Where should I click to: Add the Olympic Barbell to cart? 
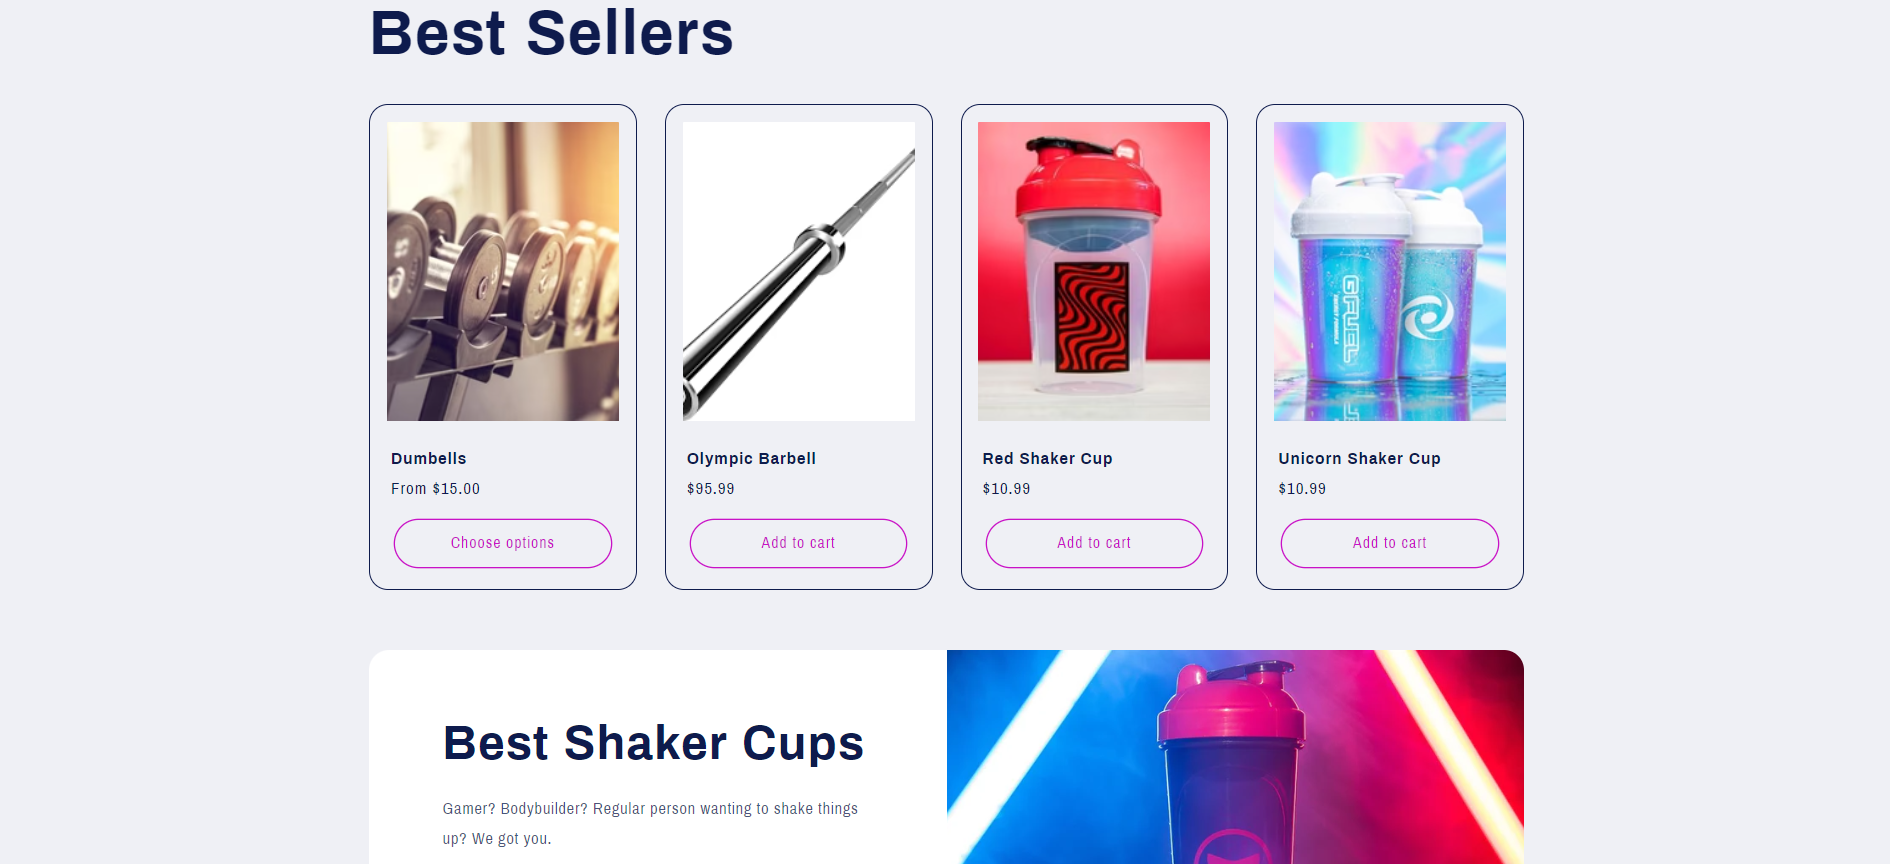(798, 543)
